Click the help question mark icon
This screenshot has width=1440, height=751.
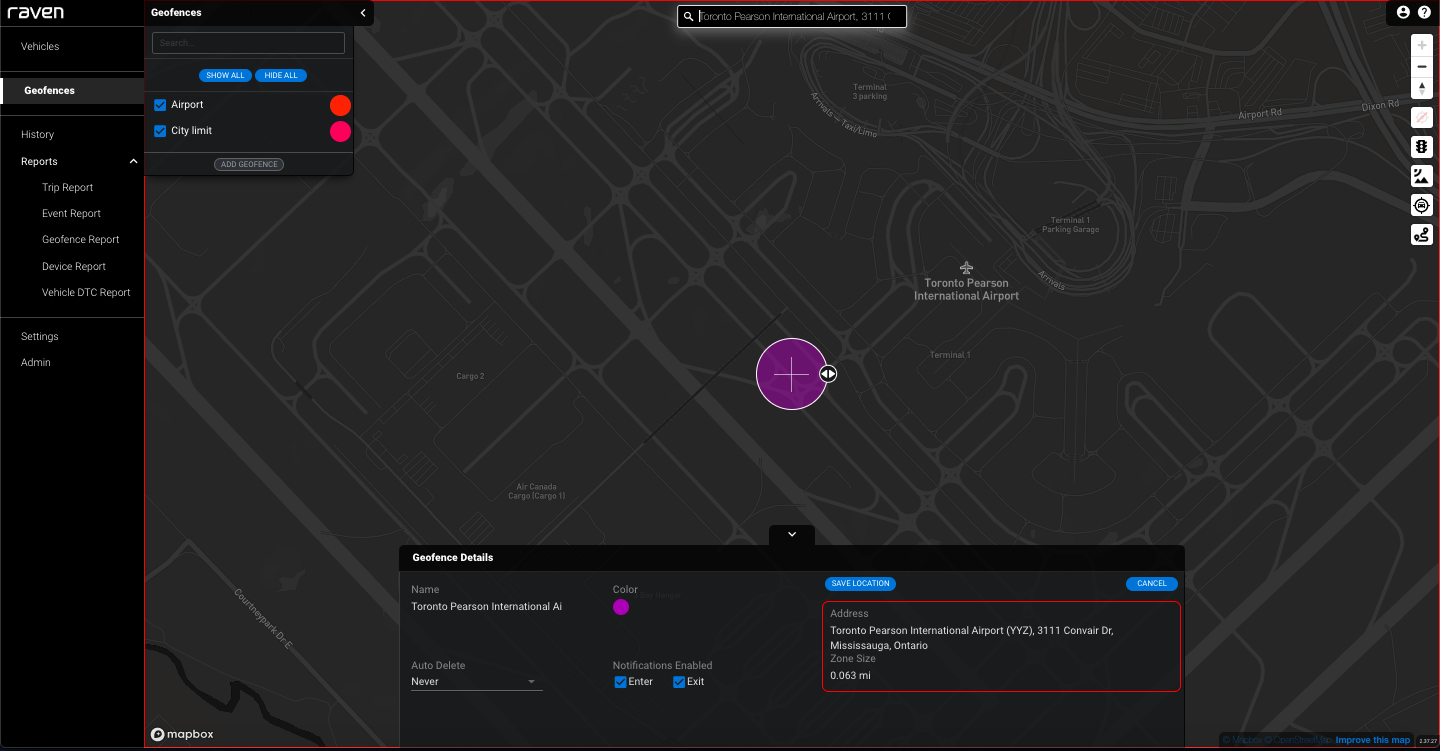pos(1424,13)
